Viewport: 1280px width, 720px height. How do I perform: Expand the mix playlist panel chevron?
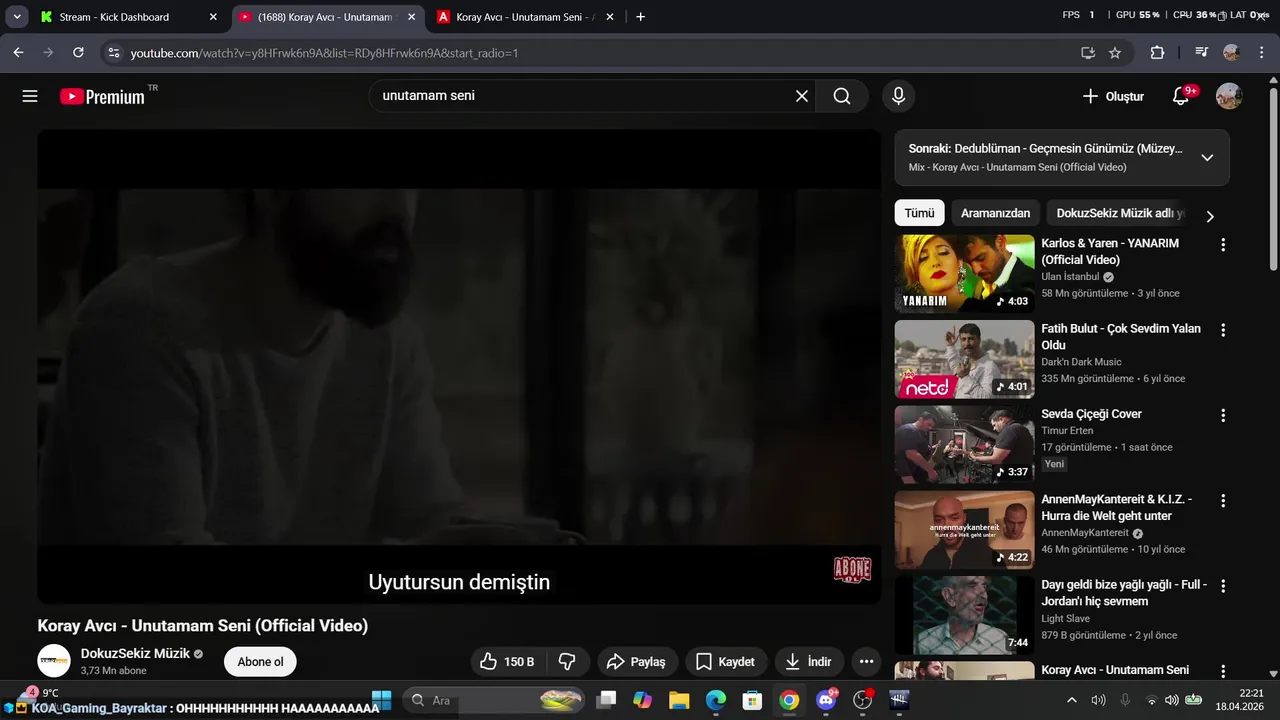[1207, 157]
